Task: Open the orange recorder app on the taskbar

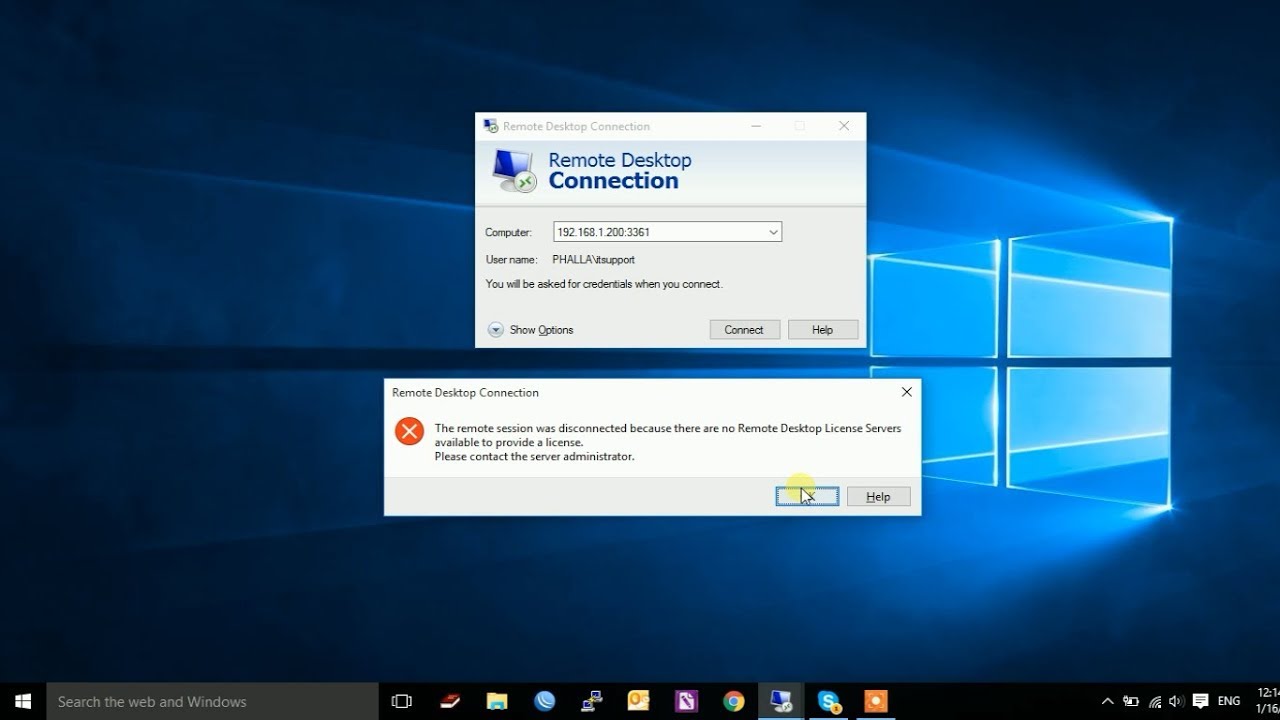Action: 875,701
